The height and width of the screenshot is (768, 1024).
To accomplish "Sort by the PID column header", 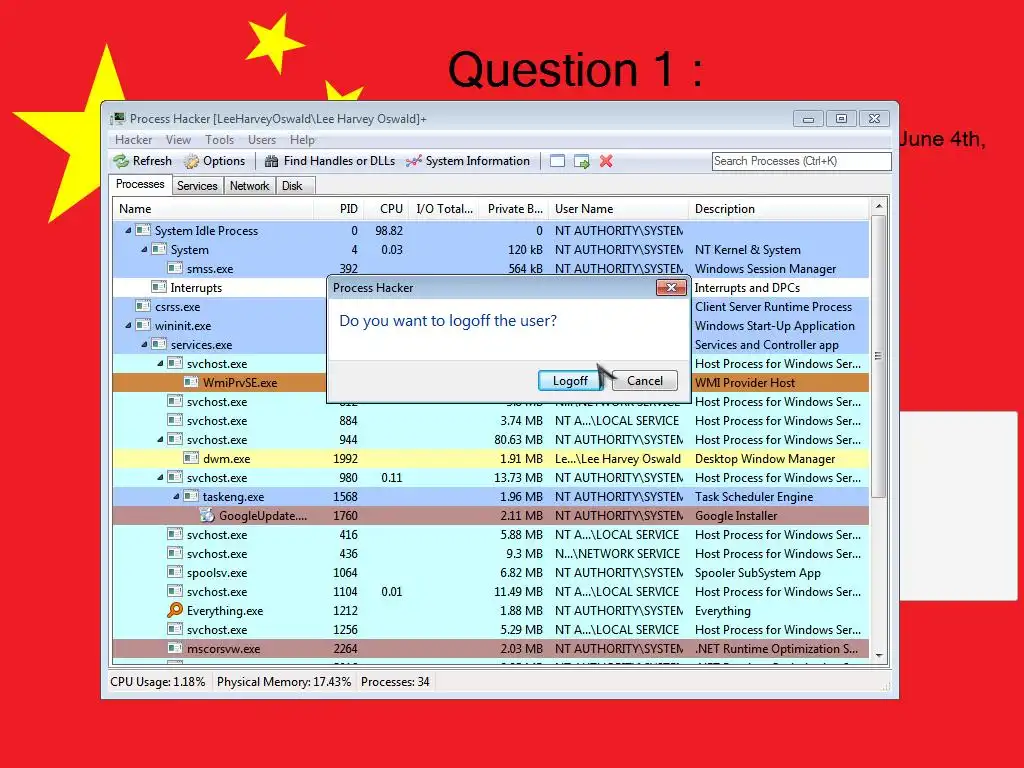I will pyautogui.click(x=339, y=209).
